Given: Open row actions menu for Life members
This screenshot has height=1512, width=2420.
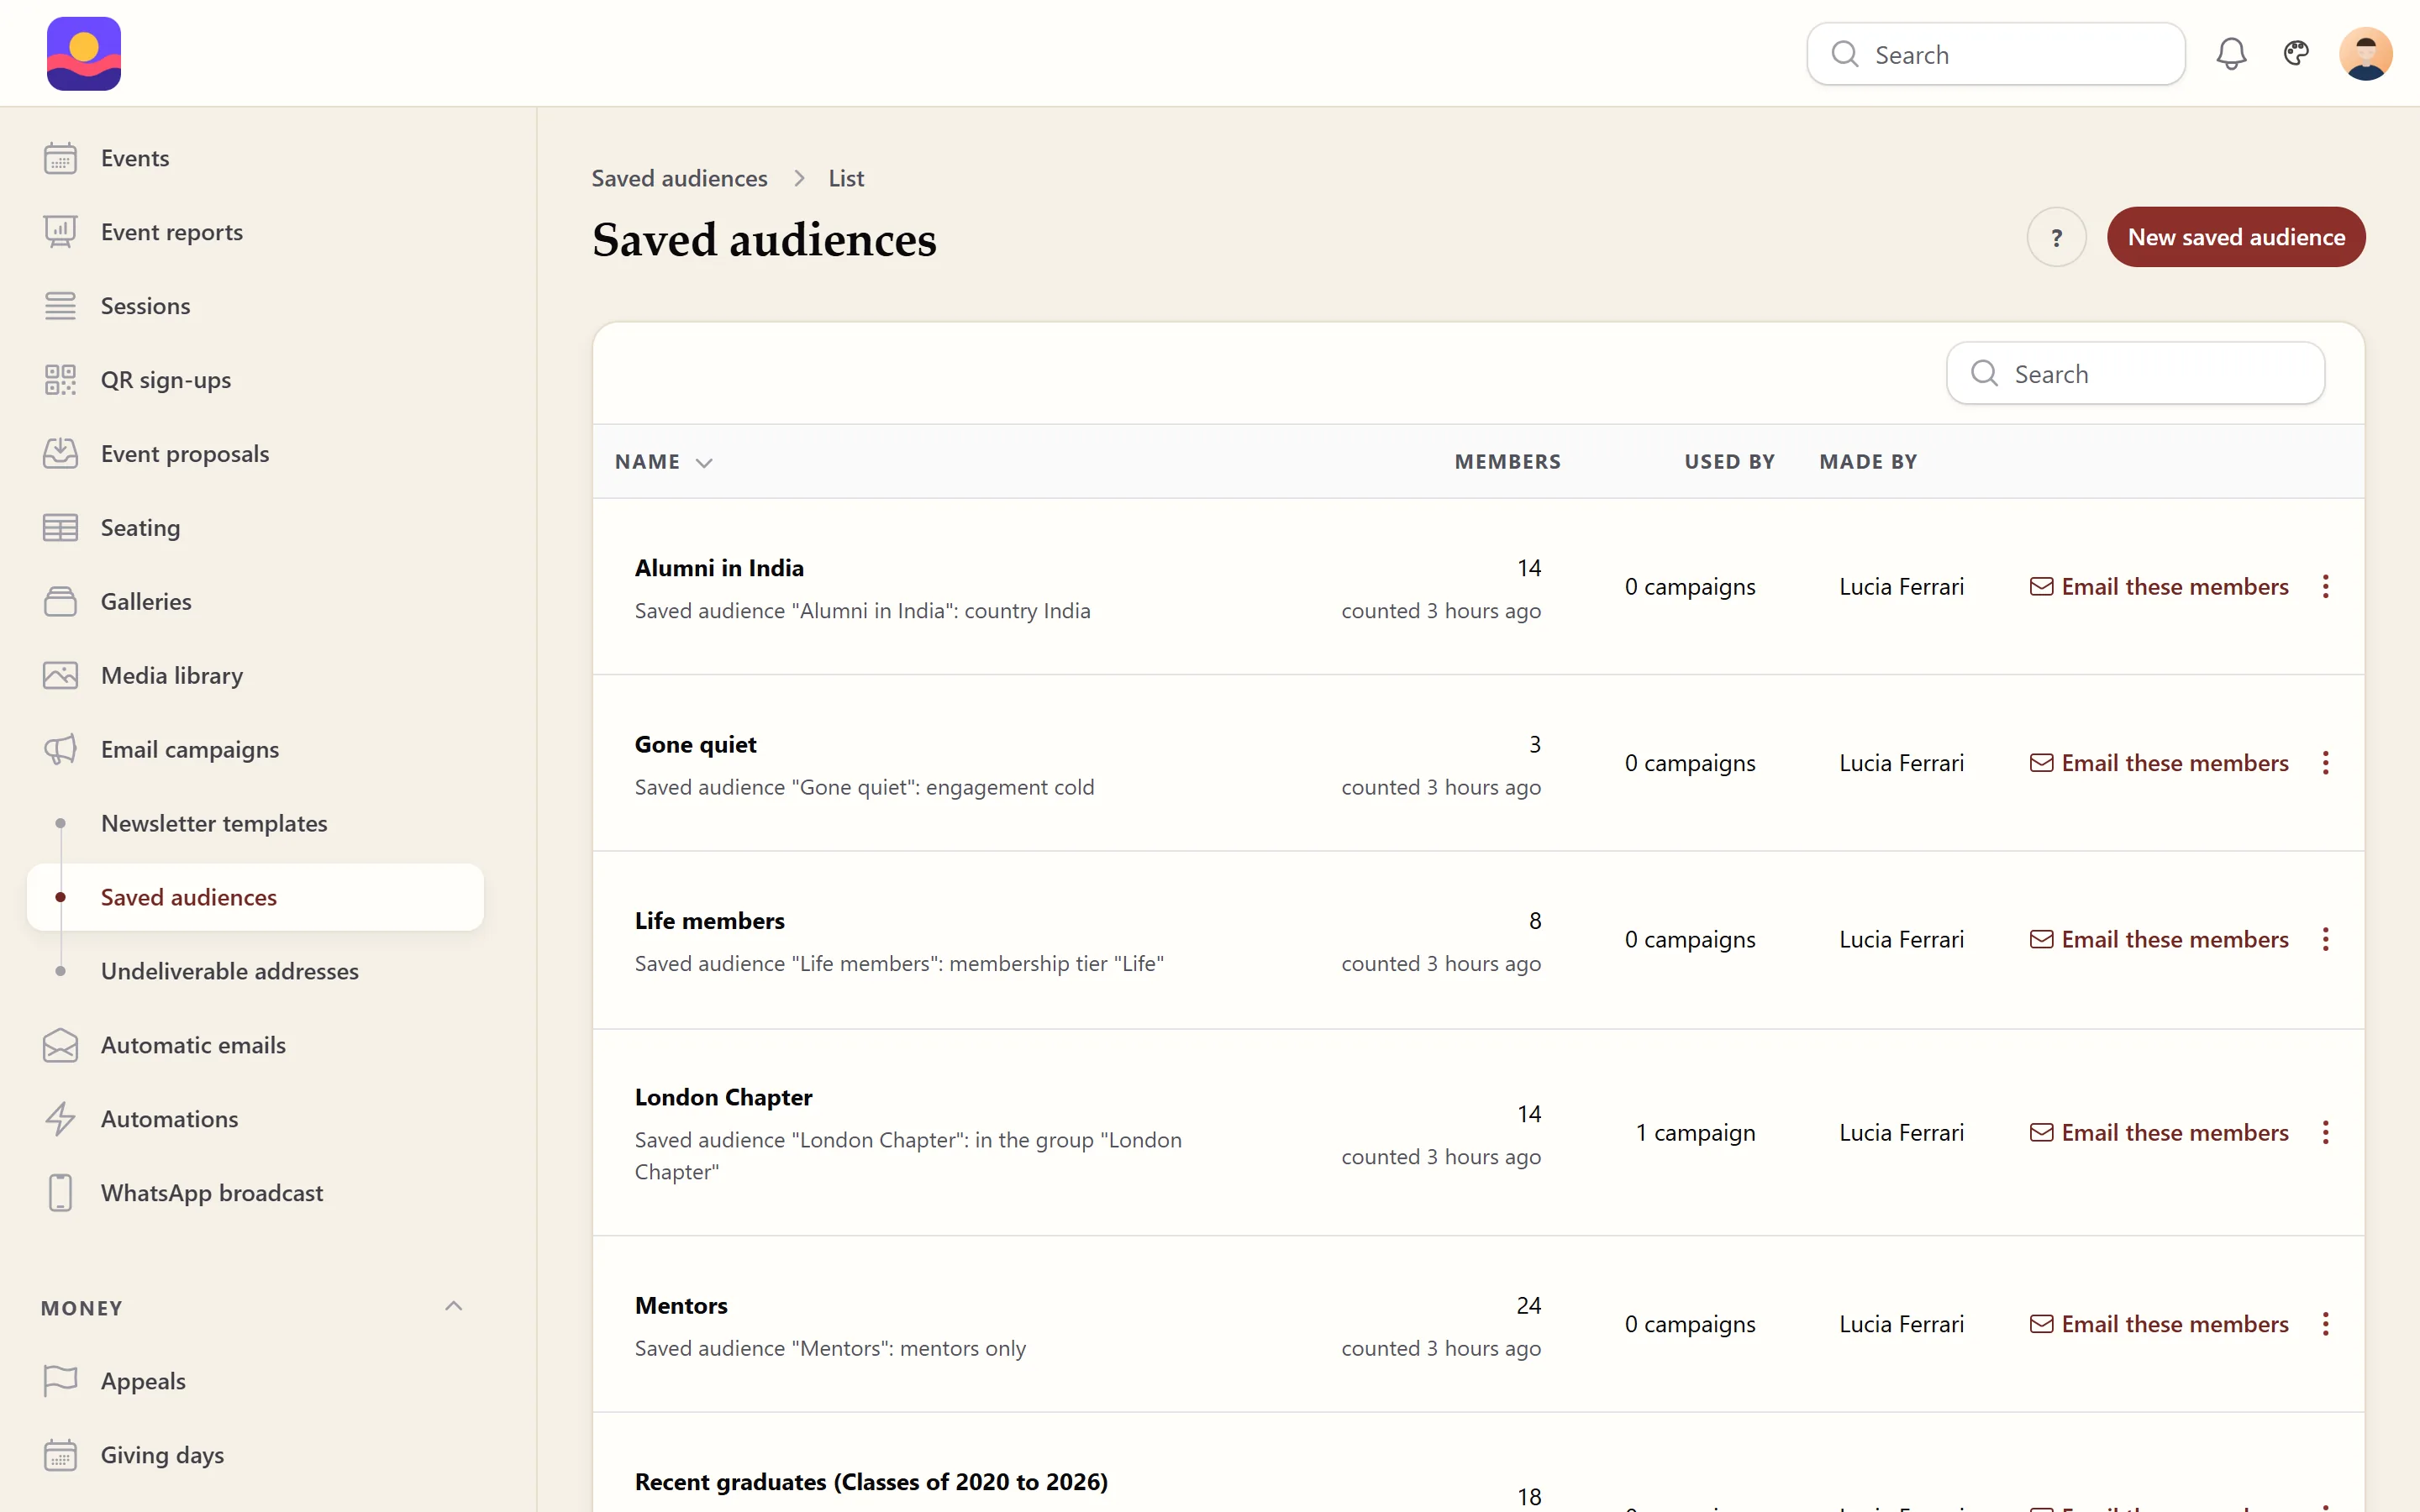Looking at the screenshot, I should 2325,940.
